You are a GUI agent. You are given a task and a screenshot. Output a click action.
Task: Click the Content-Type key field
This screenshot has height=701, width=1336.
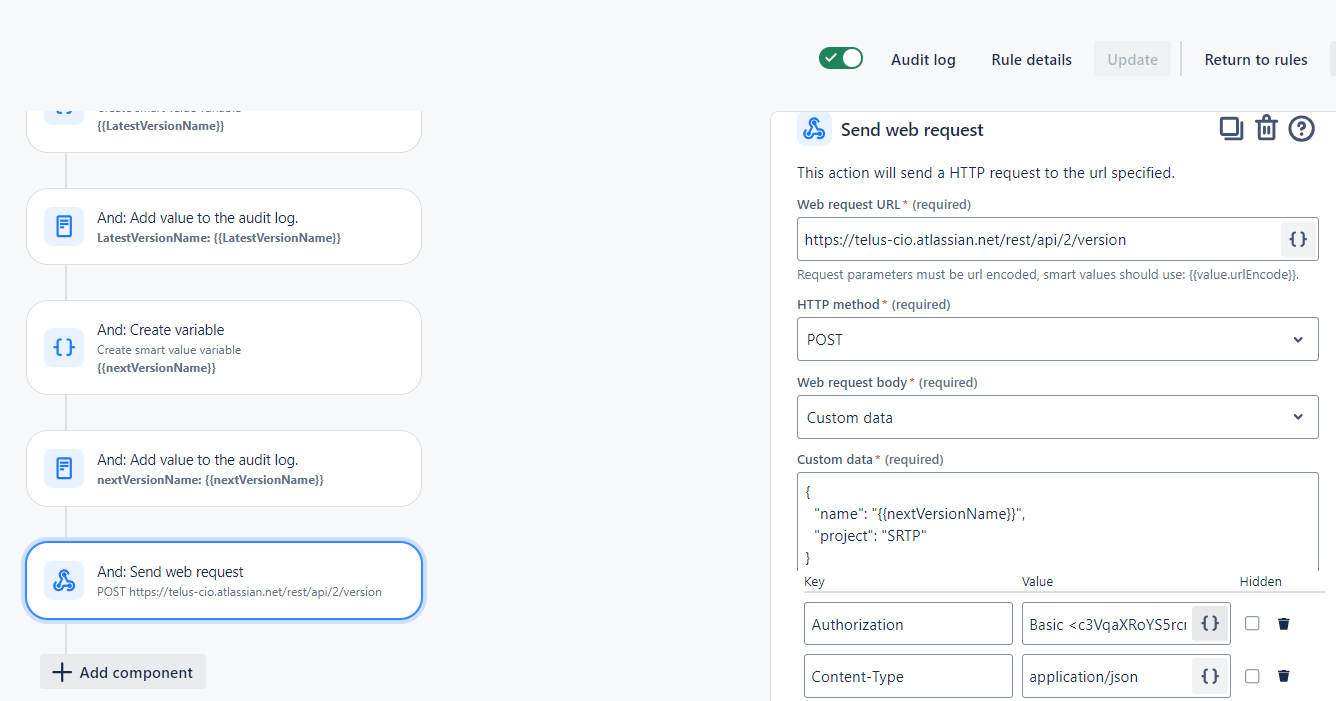(908, 676)
